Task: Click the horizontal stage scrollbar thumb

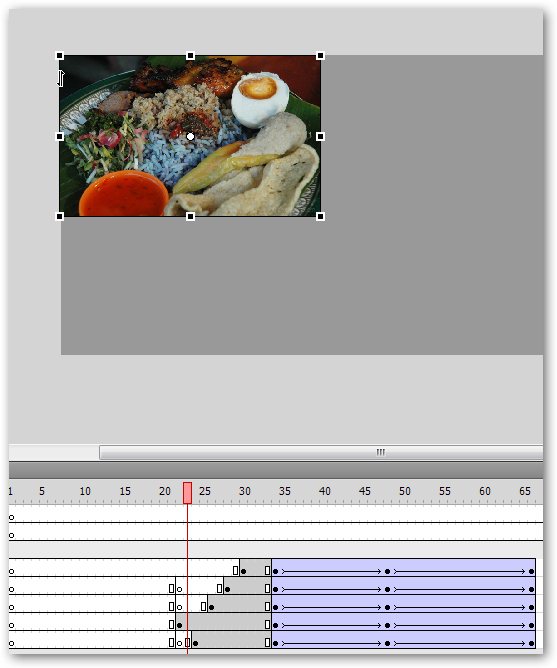Action: (x=321, y=452)
